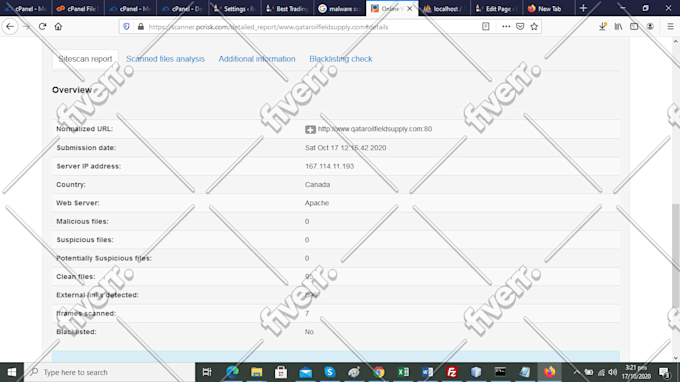Screen dimensions: 680x382
Task: Open File Explorer from the taskbar
Action: tap(256, 372)
